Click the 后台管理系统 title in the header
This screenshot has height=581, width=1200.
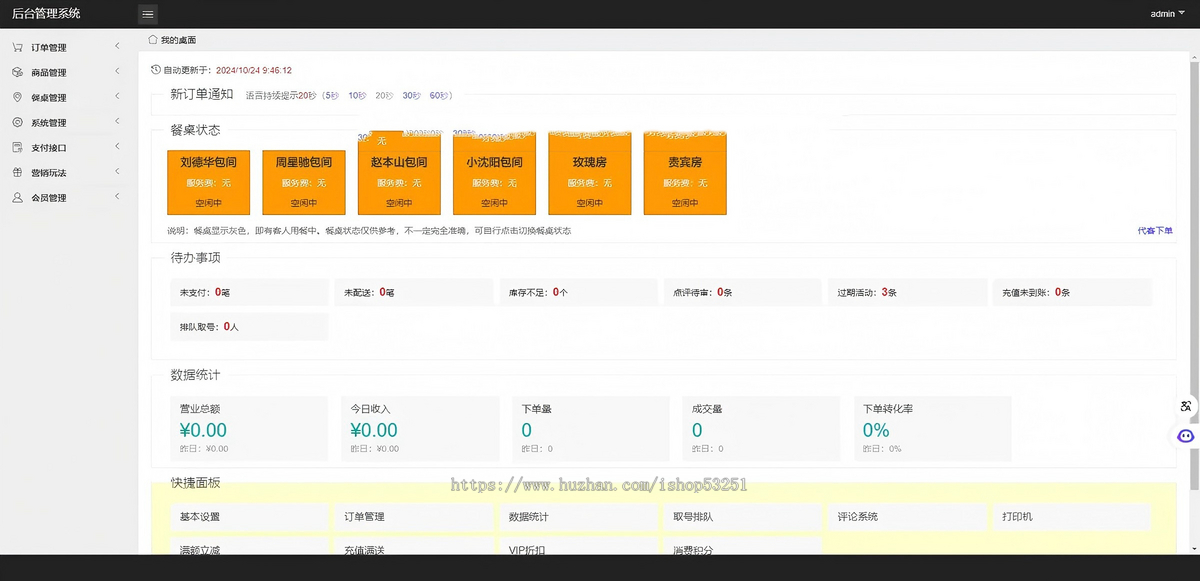[45, 14]
